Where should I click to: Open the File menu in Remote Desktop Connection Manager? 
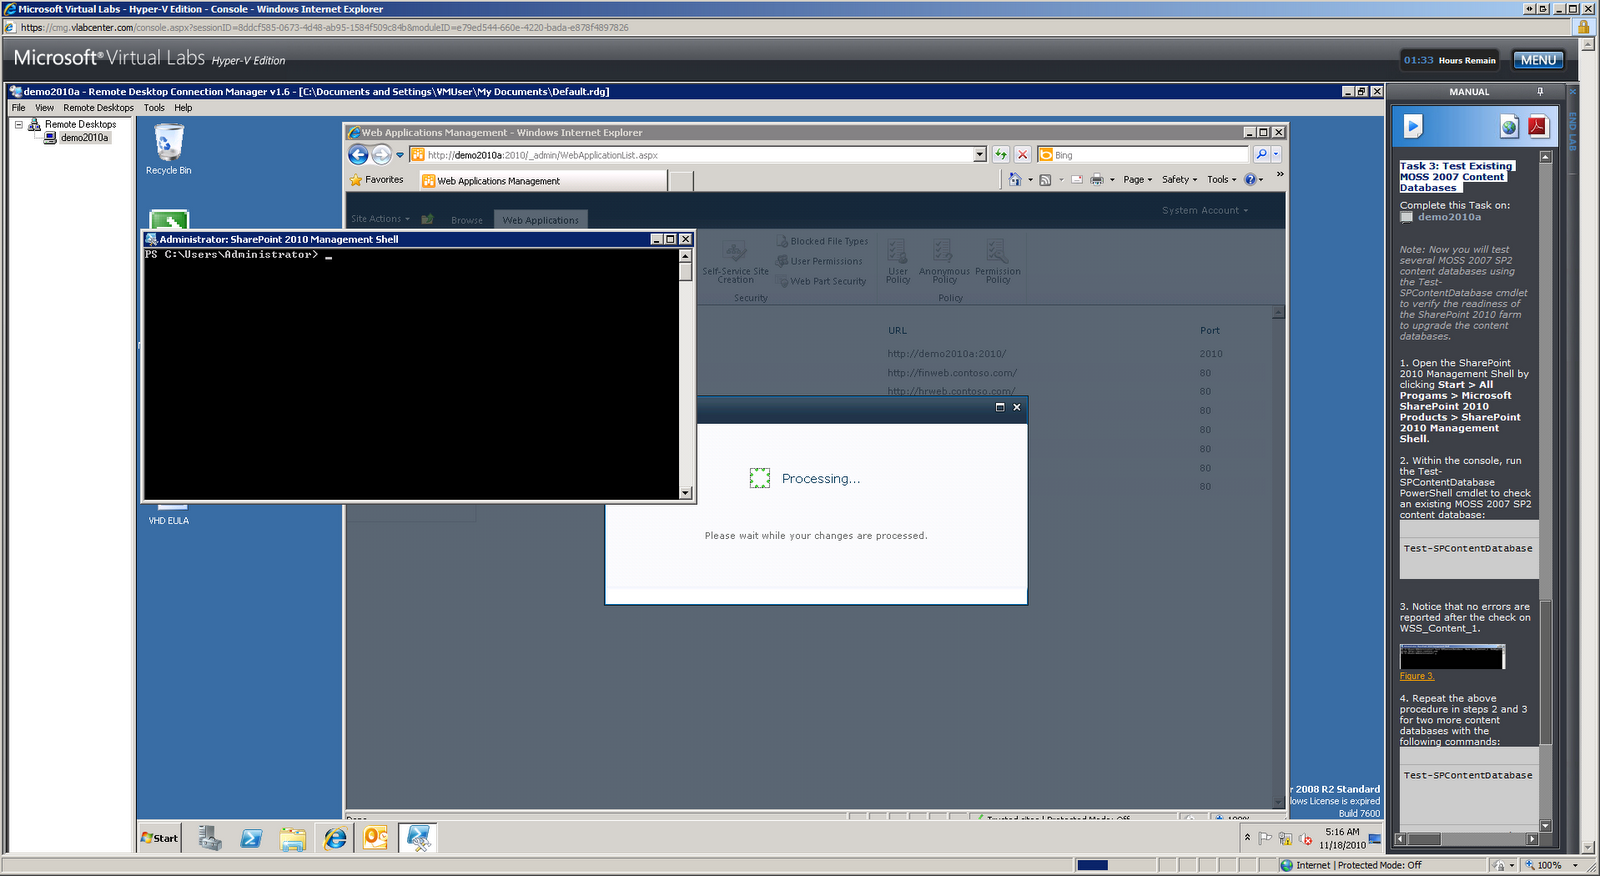point(18,108)
